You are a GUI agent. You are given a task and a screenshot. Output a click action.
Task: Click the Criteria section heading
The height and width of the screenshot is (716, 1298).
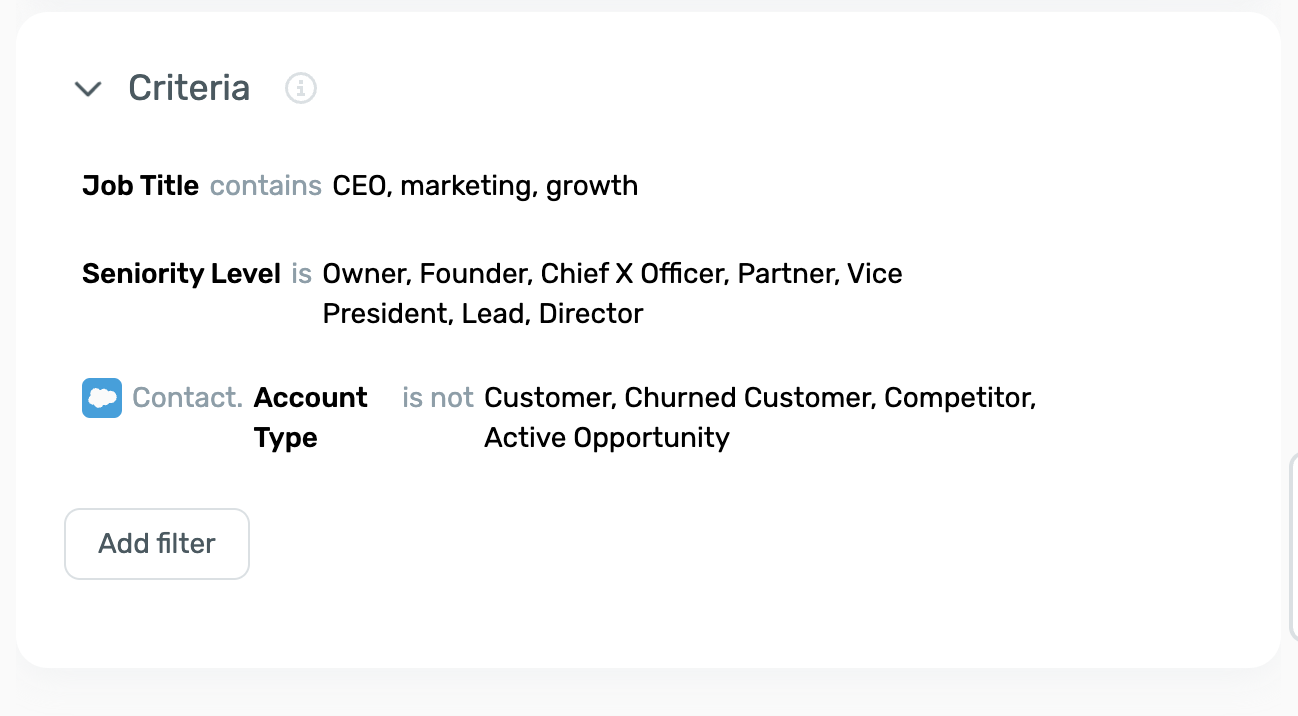[x=189, y=88]
